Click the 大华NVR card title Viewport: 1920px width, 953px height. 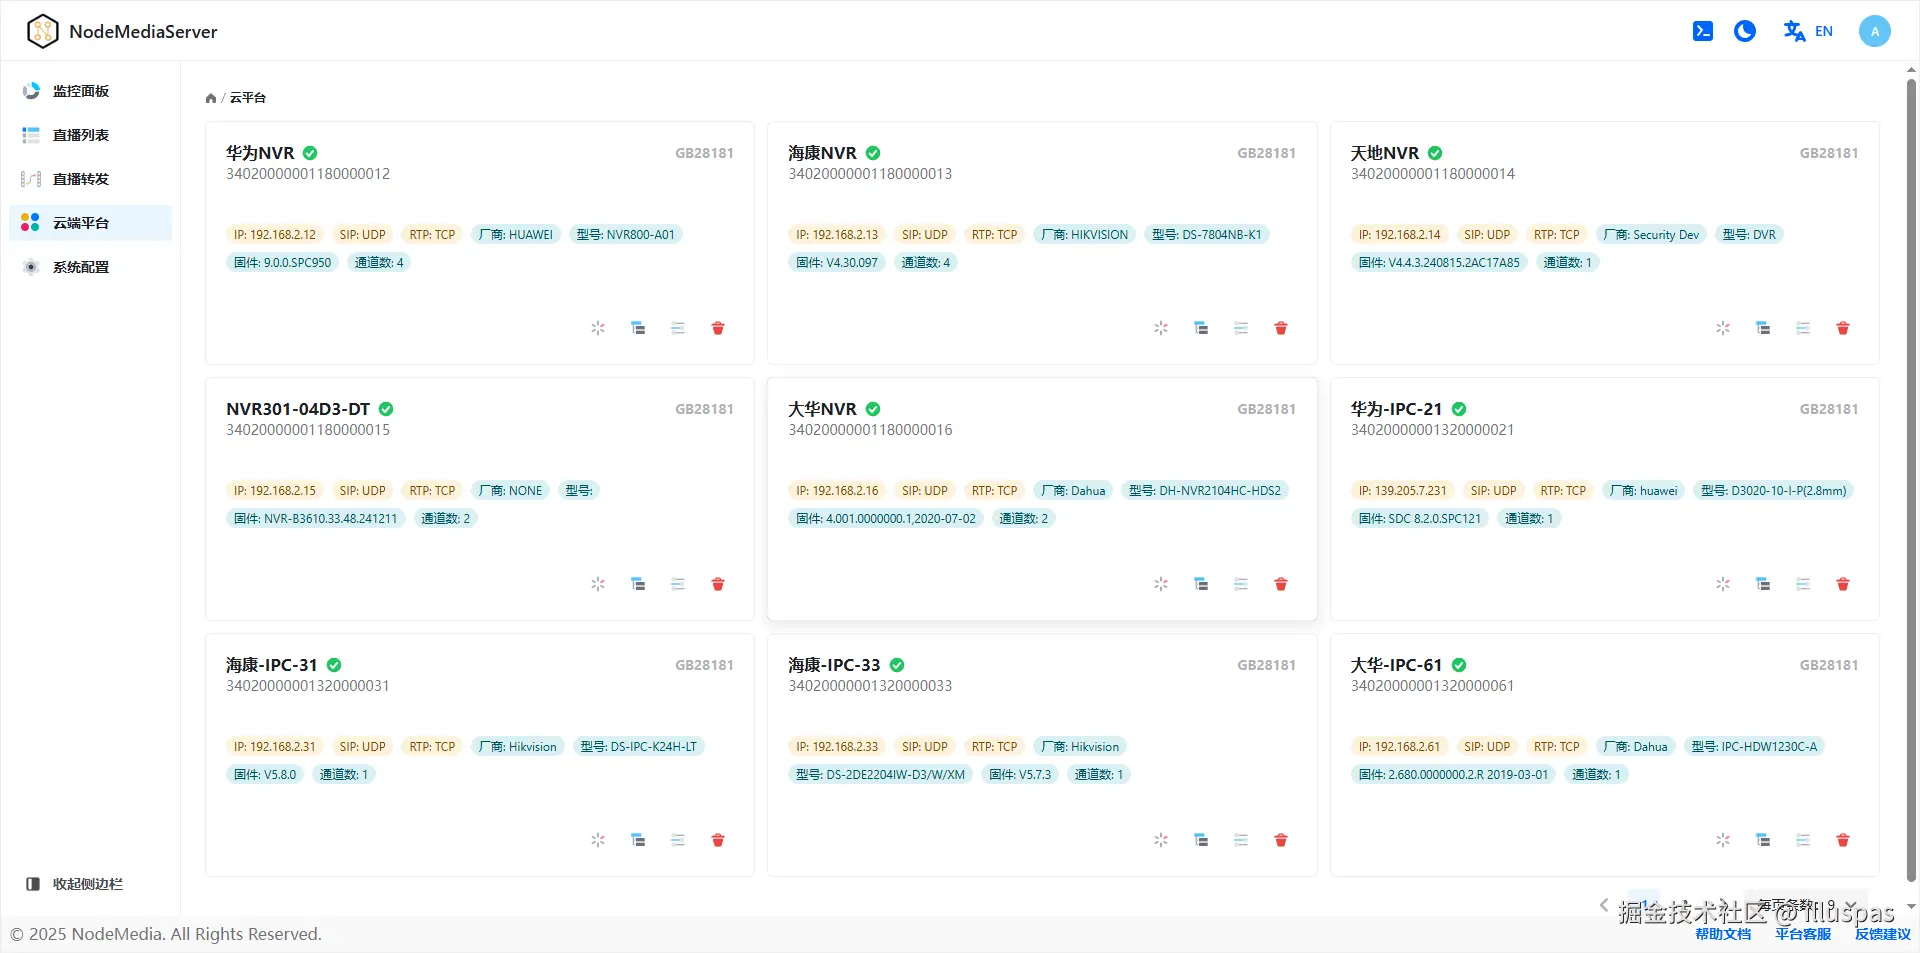click(822, 409)
